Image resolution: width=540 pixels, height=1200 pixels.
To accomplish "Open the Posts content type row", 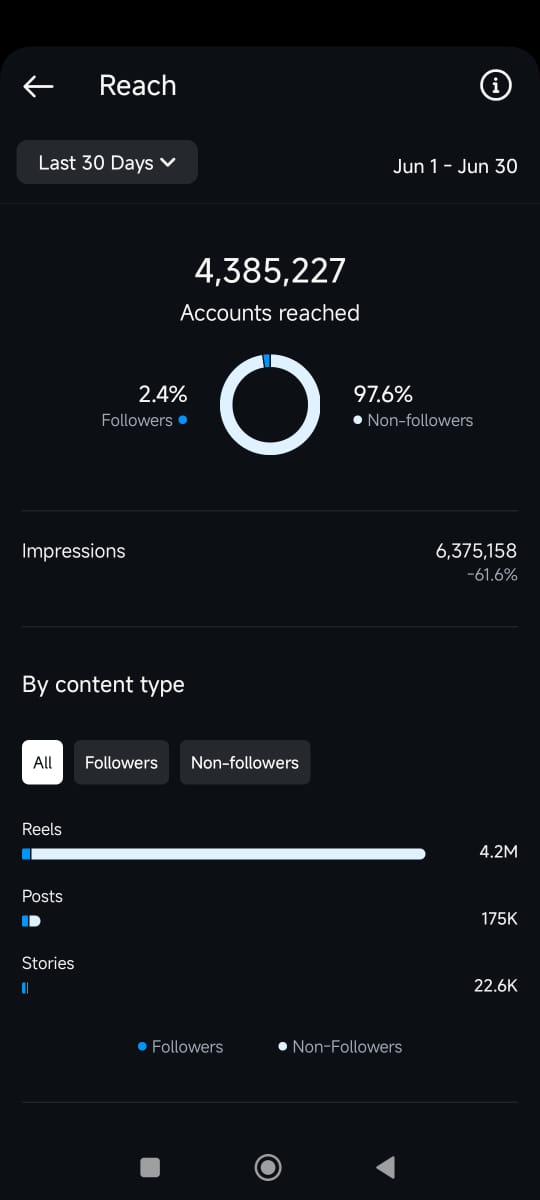I will 270,909.
